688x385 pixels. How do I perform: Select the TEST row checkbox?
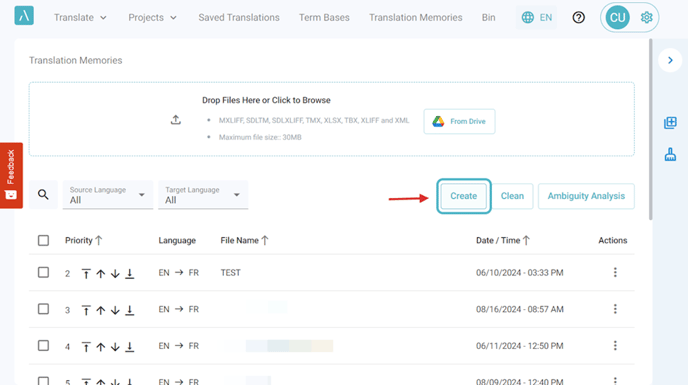coord(43,273)
